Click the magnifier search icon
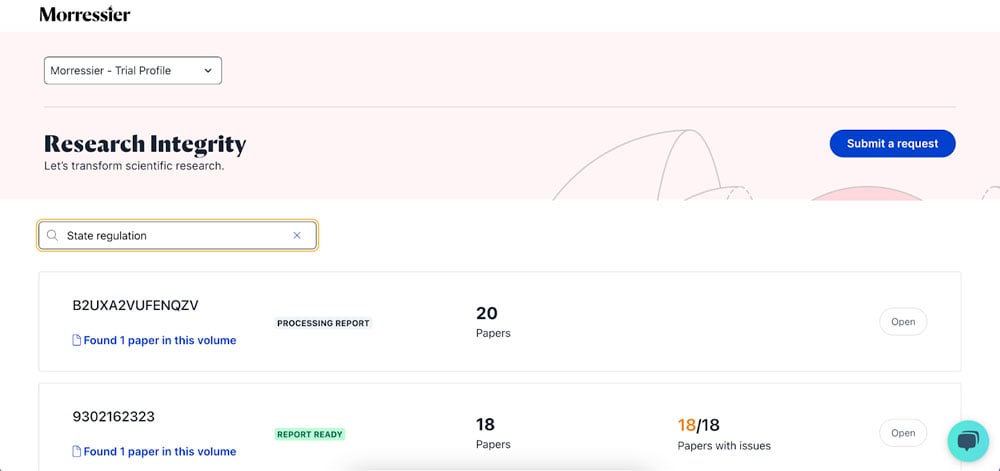Image resolution: width=1000 pixels, height=471 pixels. tap(53, 236)
